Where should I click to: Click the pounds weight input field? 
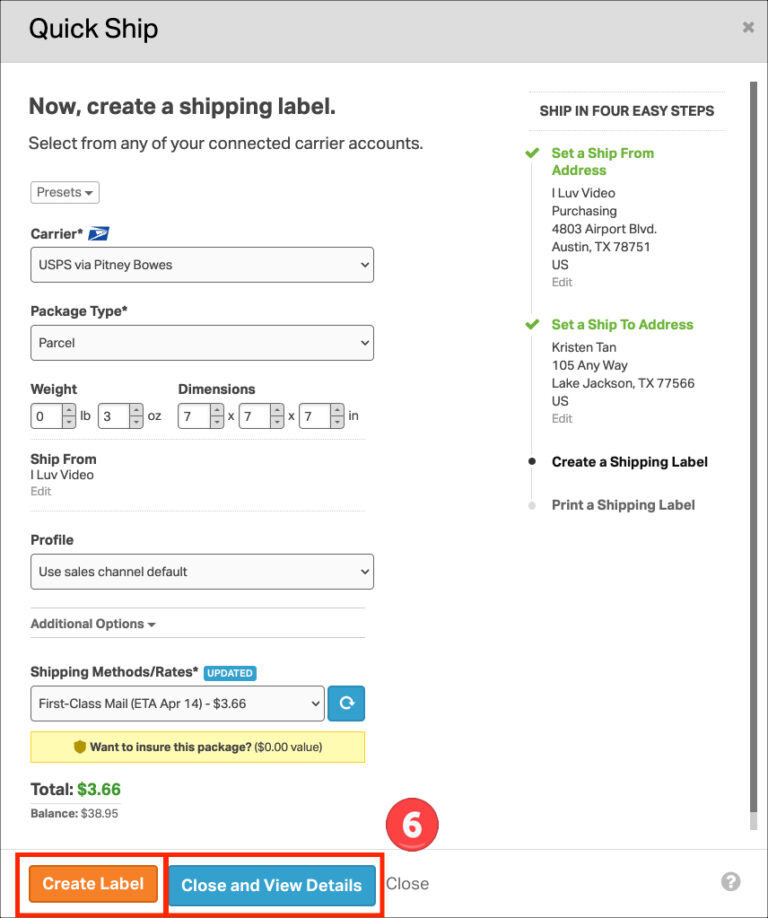[45, 415]
